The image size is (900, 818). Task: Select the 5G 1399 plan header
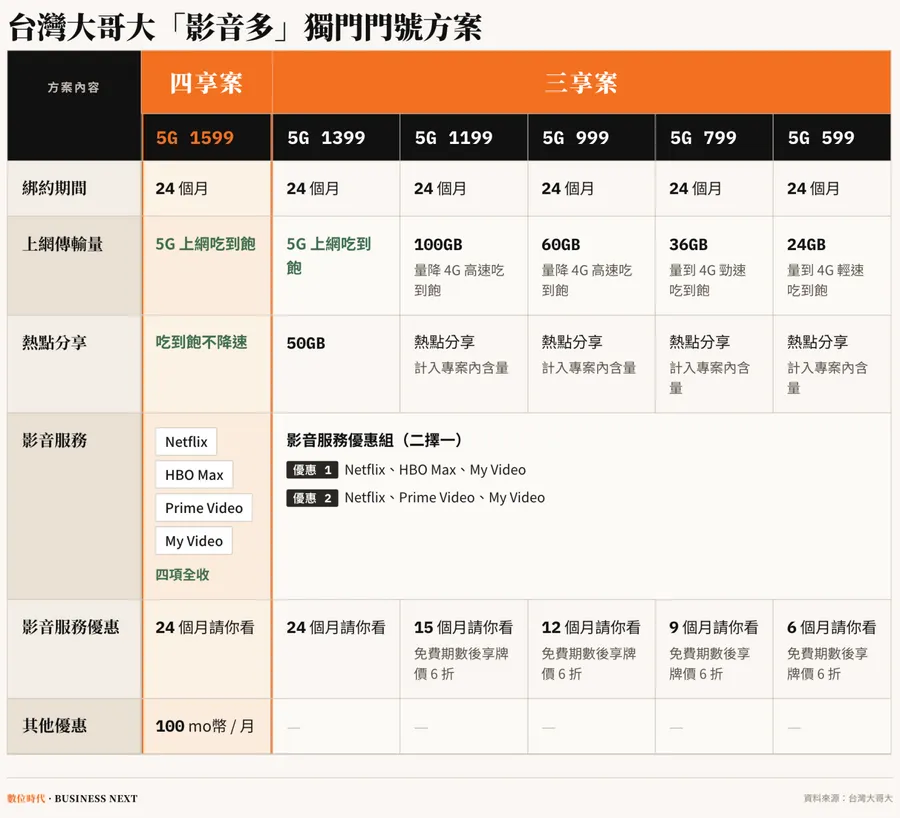(x=336, y=138)
